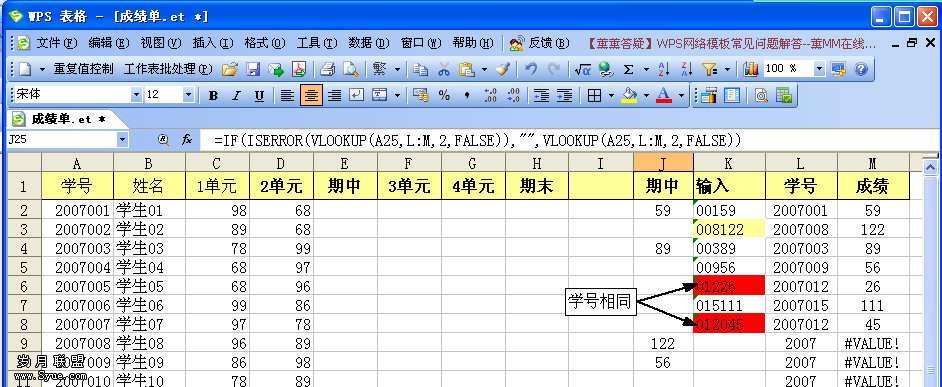Insert equation with square-root icon

(x=582, y=69)
